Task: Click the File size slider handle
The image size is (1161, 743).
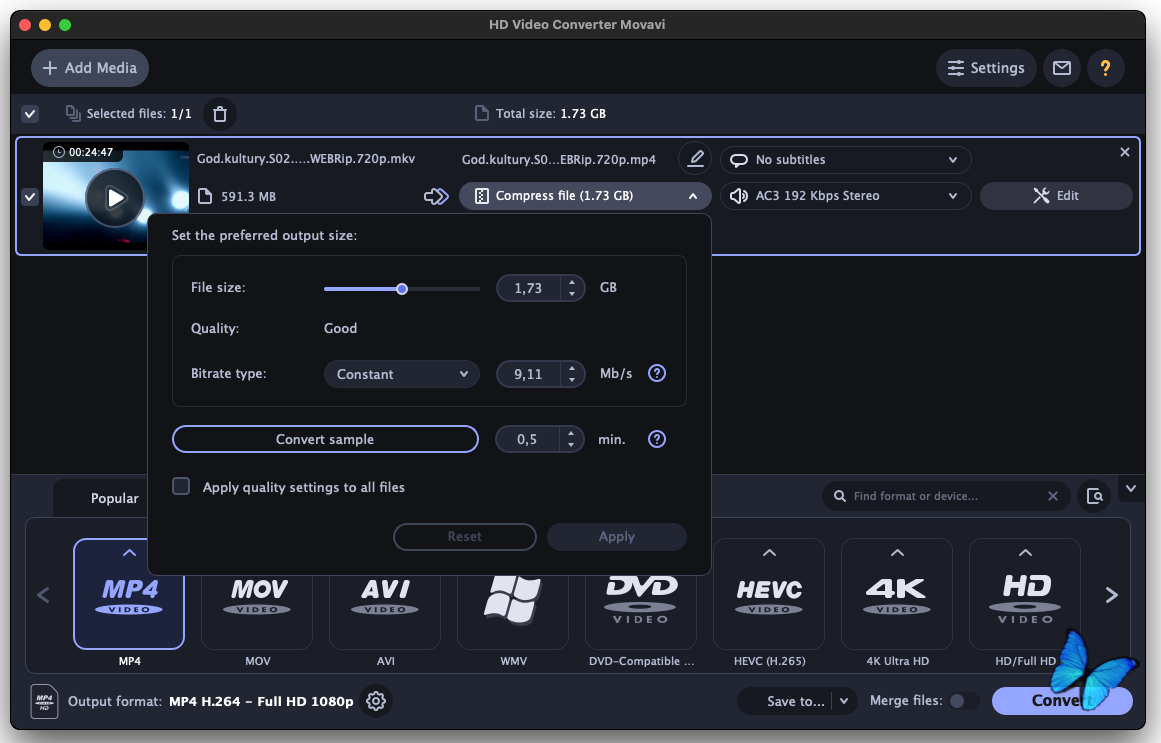Action: click(402, 288)
